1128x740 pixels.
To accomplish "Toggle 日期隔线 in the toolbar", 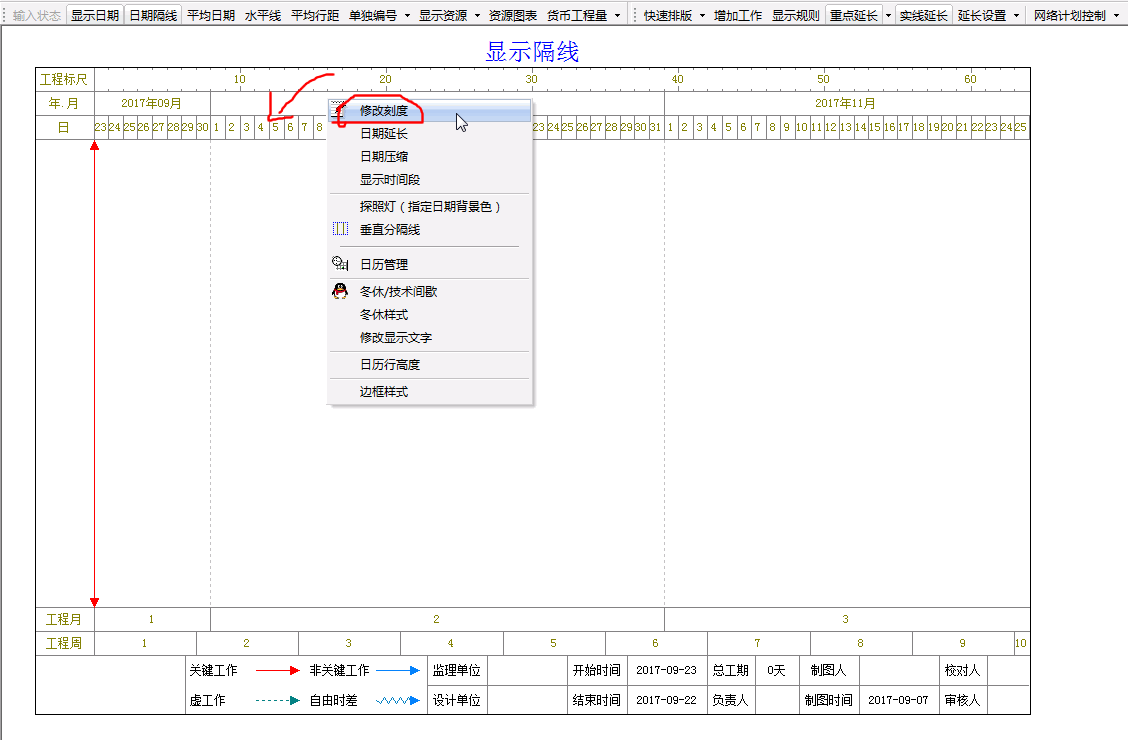I will click(153, 16).
